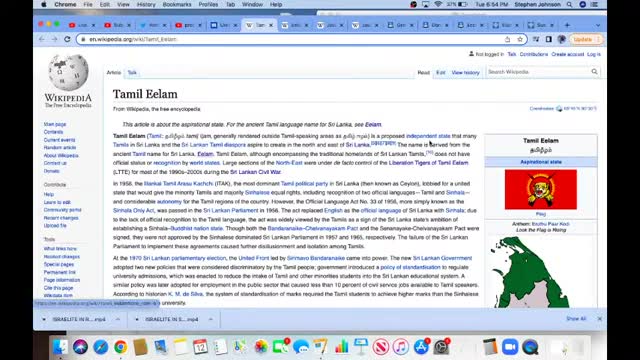640x360 pixels.
Task: Open Safari from the dock
Action: (x=100, y=347)
